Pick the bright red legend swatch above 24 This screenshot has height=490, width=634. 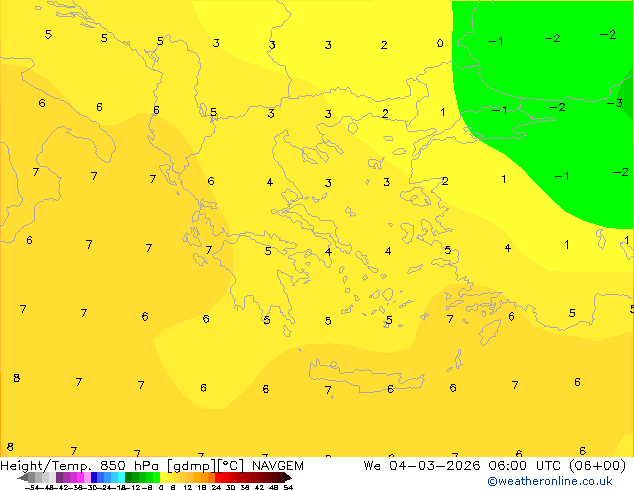tap(218, 477)
